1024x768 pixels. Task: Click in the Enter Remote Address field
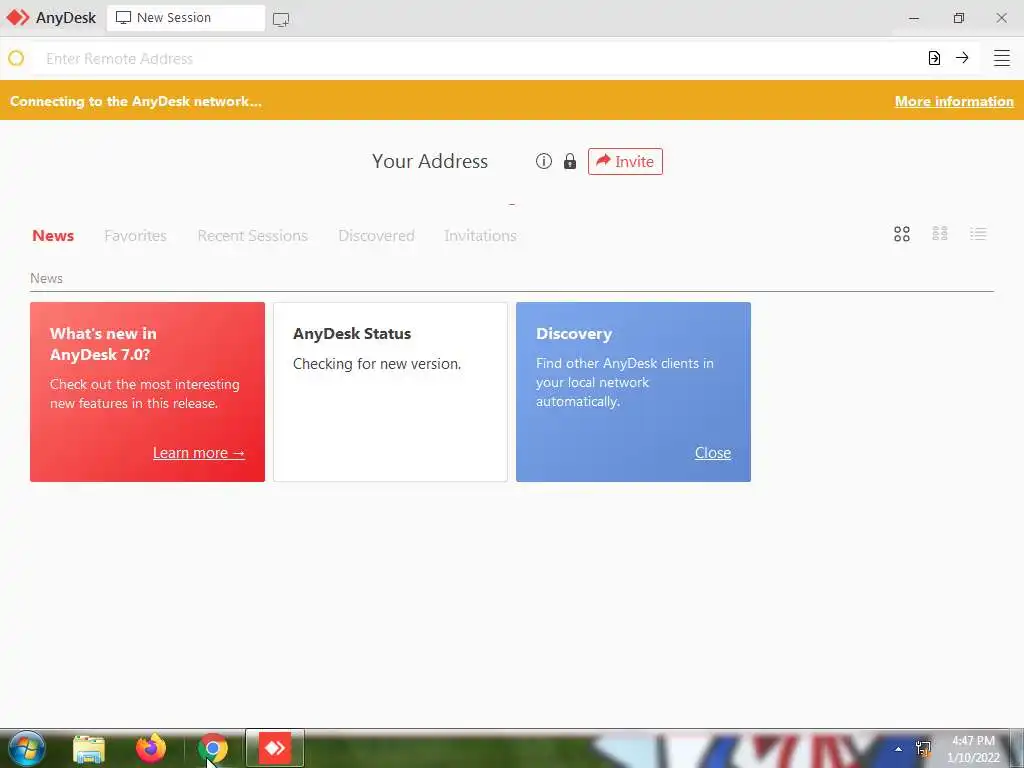[477, 59]
